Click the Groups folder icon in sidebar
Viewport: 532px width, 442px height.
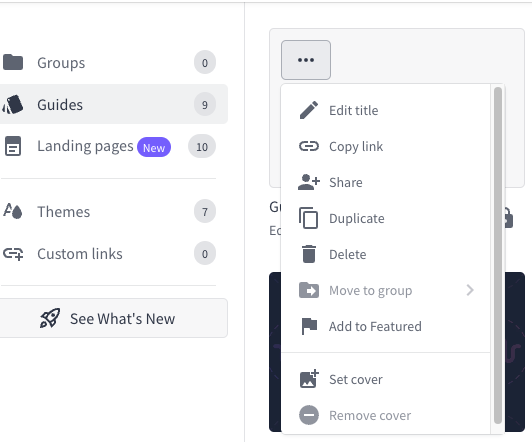(13, 62)
